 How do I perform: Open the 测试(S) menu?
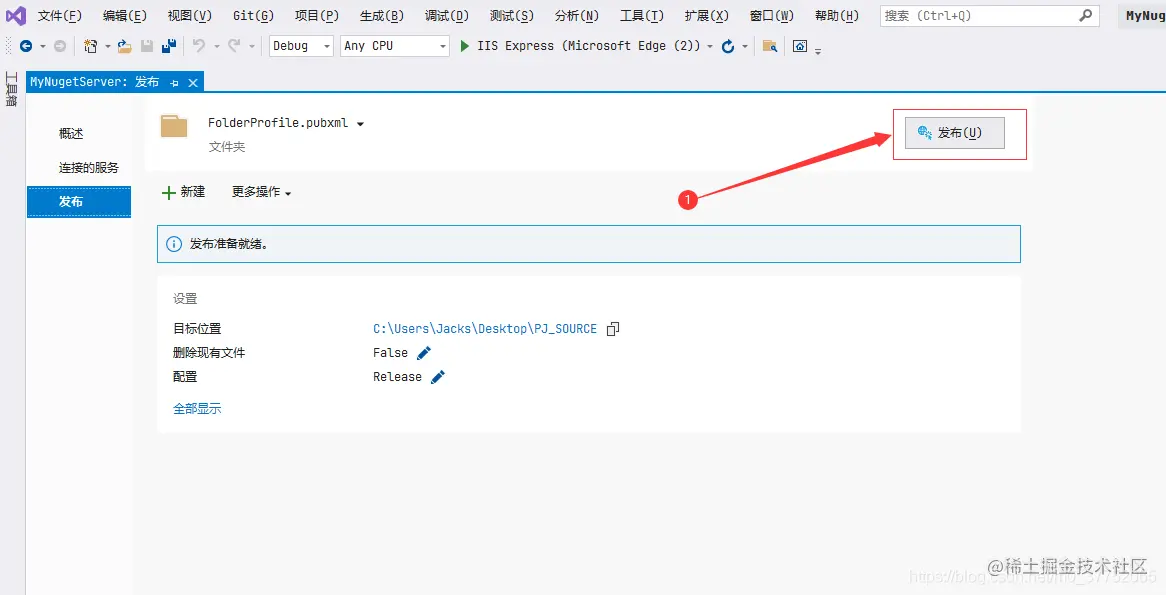[x=512, y=16]
